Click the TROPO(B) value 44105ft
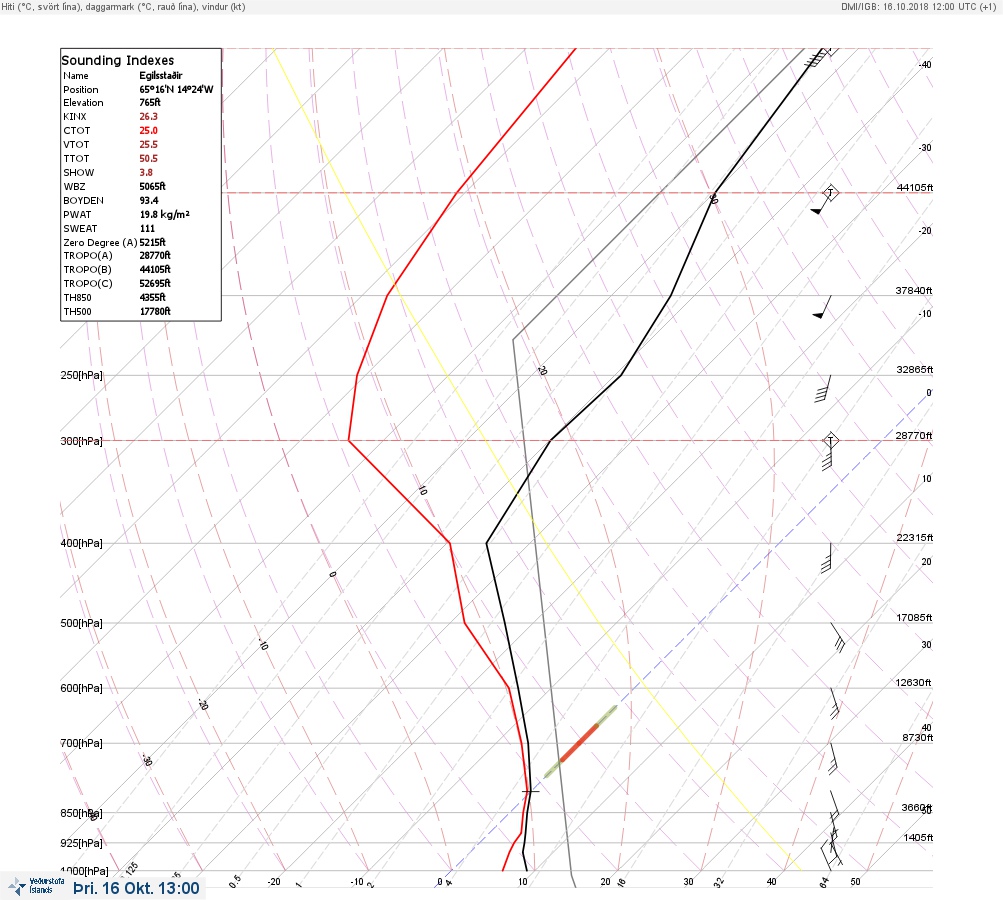Screen dimensions: 1003x900 [x=155, y=269]
